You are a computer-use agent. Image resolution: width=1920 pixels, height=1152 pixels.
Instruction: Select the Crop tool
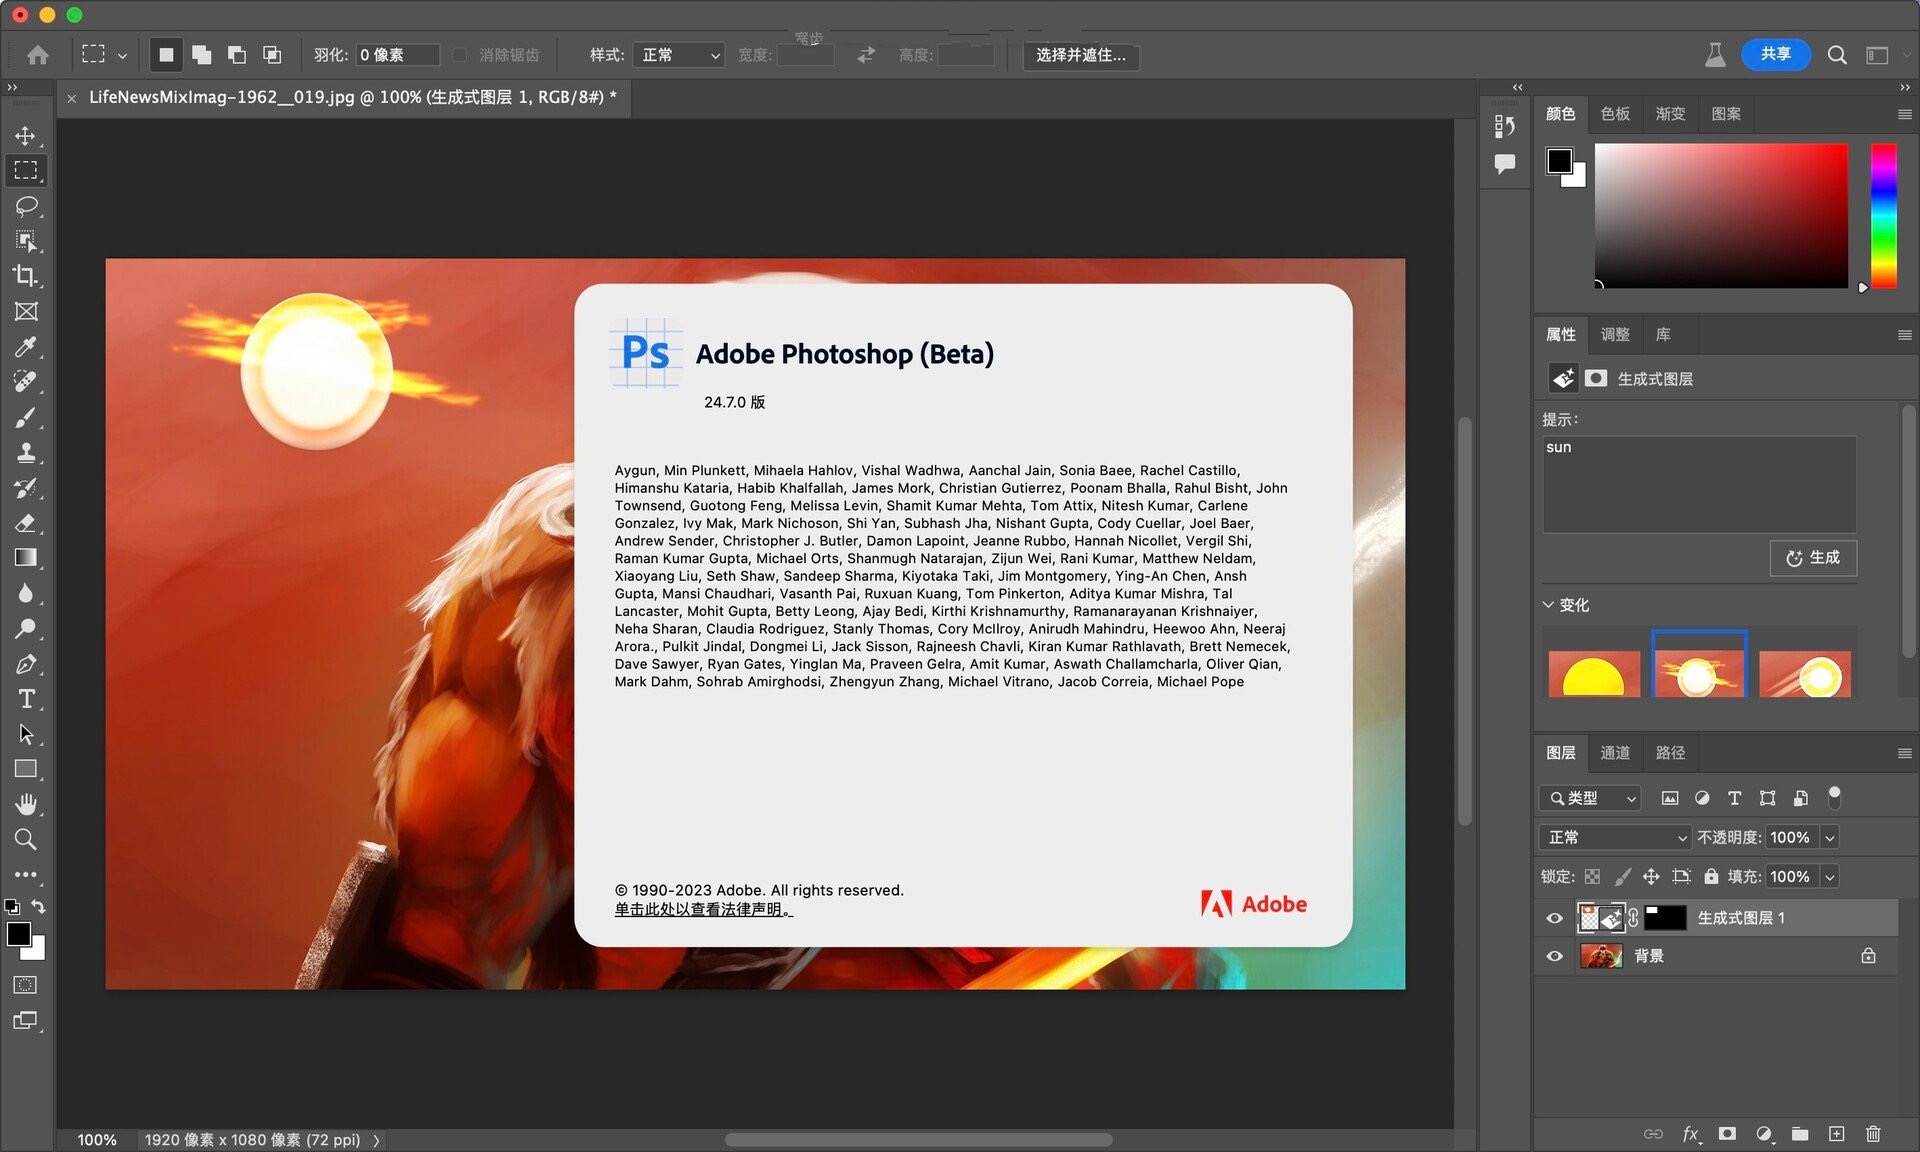26,276
